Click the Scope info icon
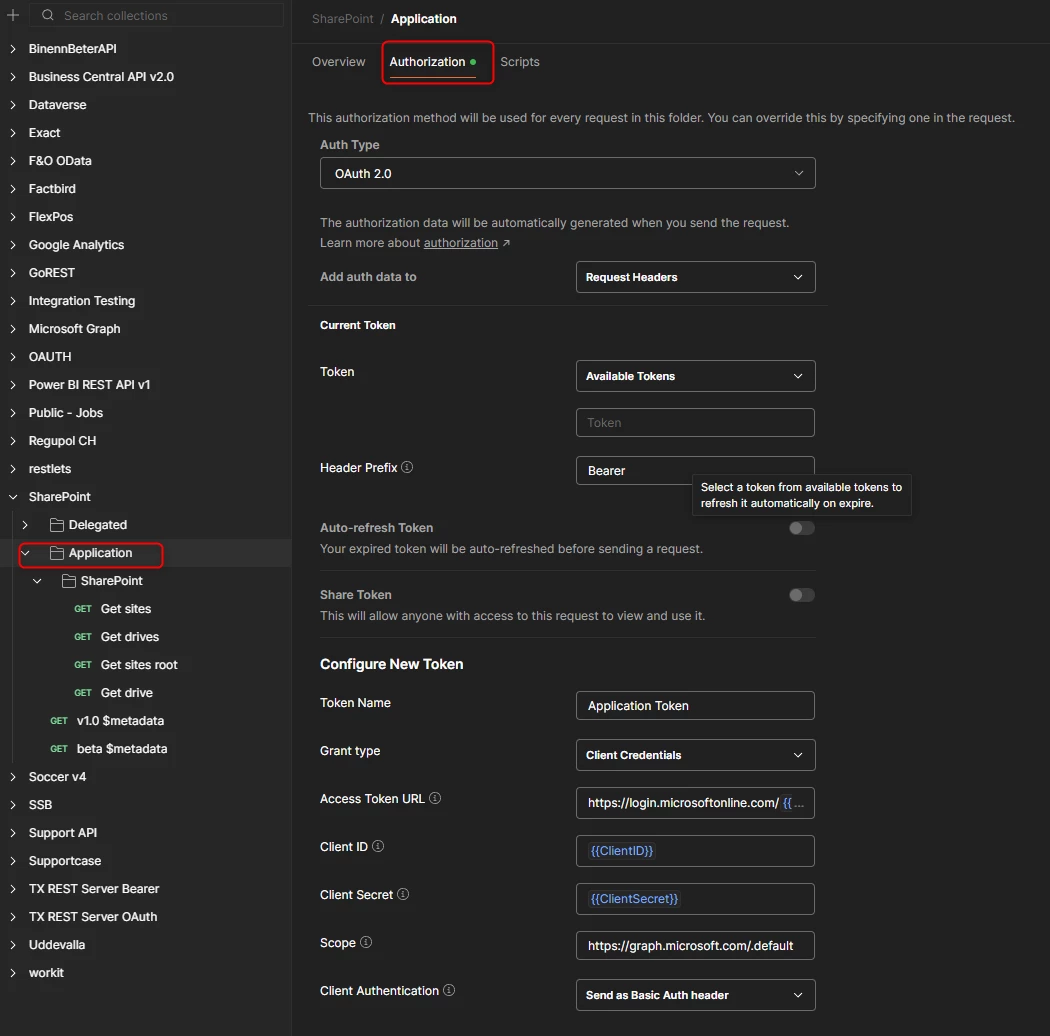The width and height of the screenshot is (1050, 1036). coord(366,942)
